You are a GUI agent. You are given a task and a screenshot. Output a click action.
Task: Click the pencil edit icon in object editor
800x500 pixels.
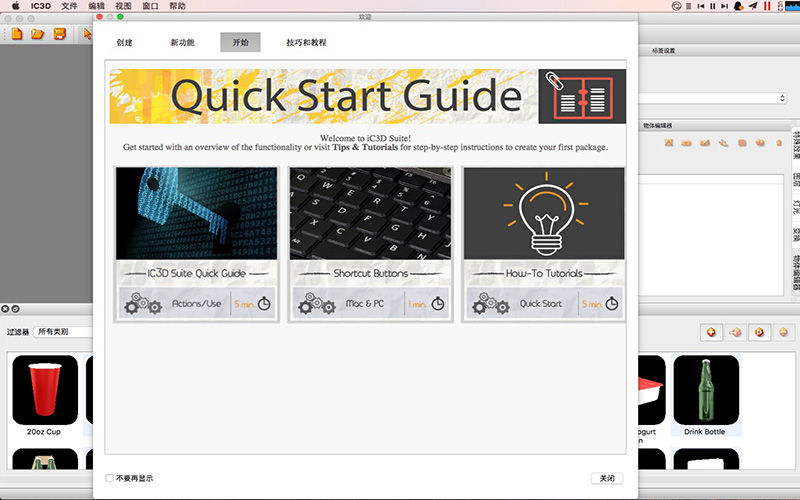coord(705,143)
